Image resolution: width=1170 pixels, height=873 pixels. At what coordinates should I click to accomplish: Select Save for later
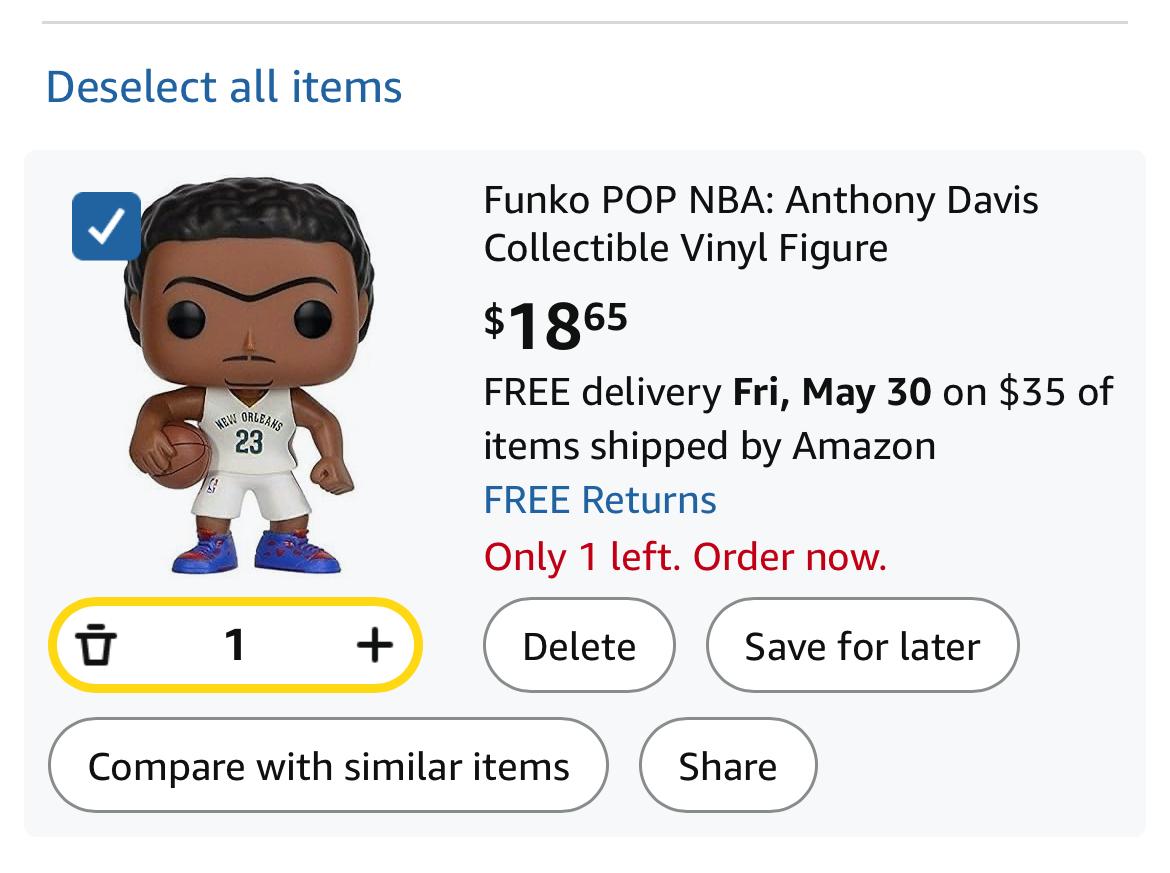tap(863, 645)
